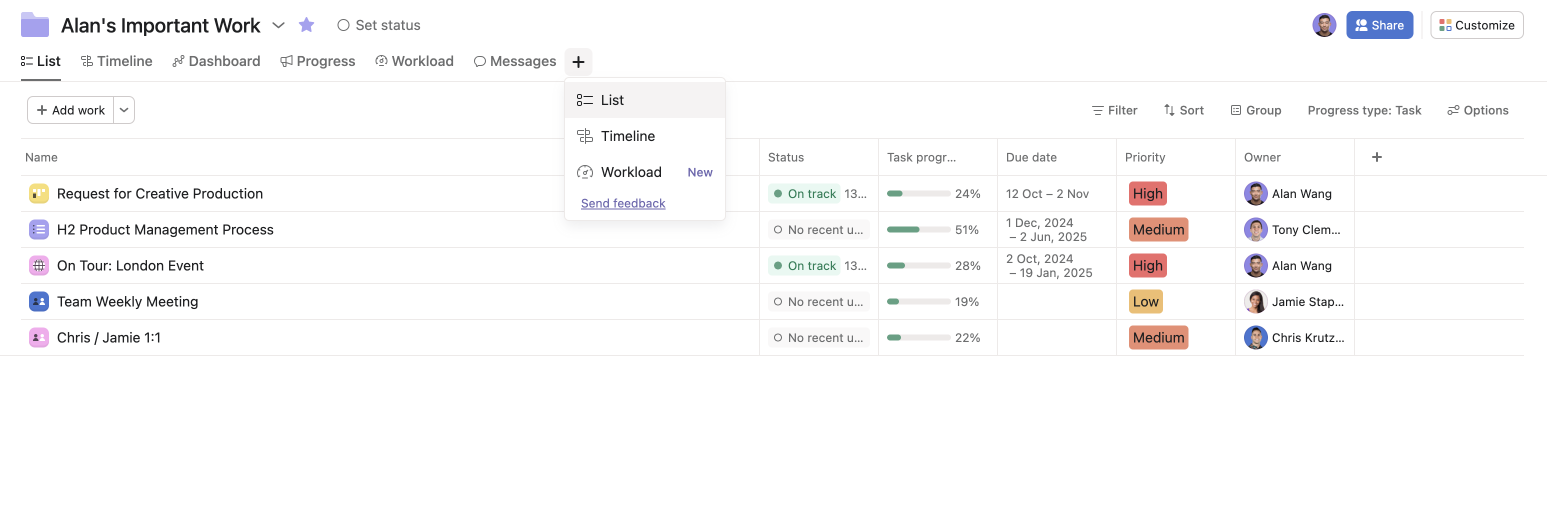Click the Share button
This screenshot has height=530, width=1547.
pyautogui.click(x=1379, y=25)
